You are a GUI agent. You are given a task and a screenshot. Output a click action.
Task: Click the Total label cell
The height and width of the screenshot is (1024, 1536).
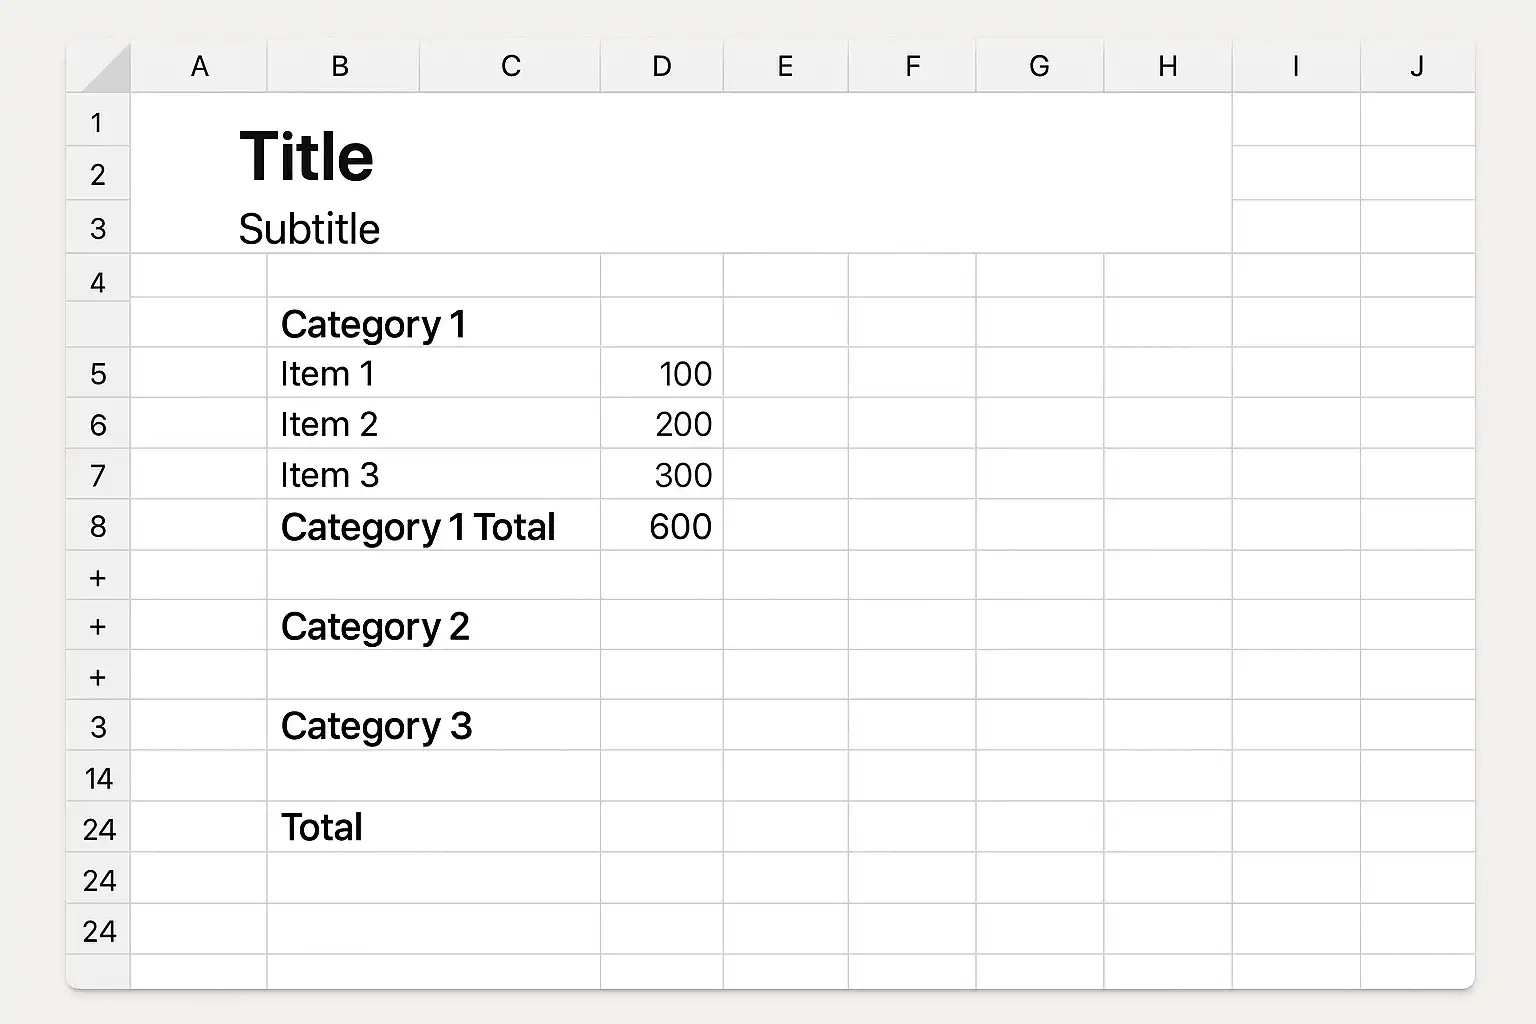[433, 827]
